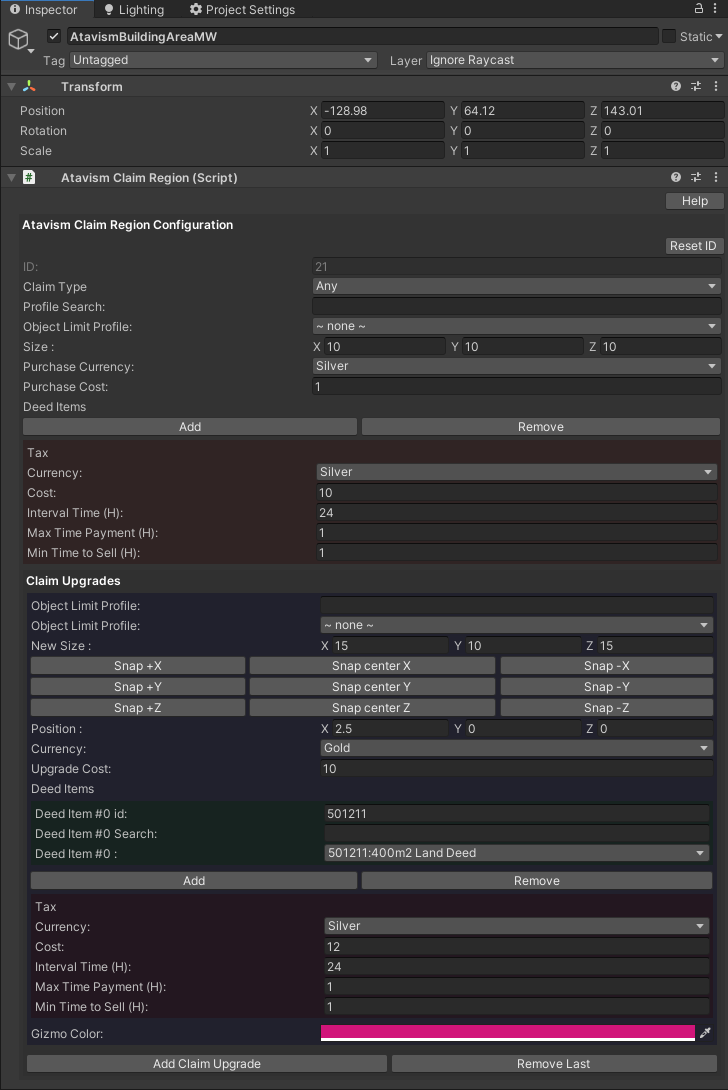Viewport: 728px width, 1090px height.
Task: Open Atavism Claim Region script help icon
Action: coord(677,177)
